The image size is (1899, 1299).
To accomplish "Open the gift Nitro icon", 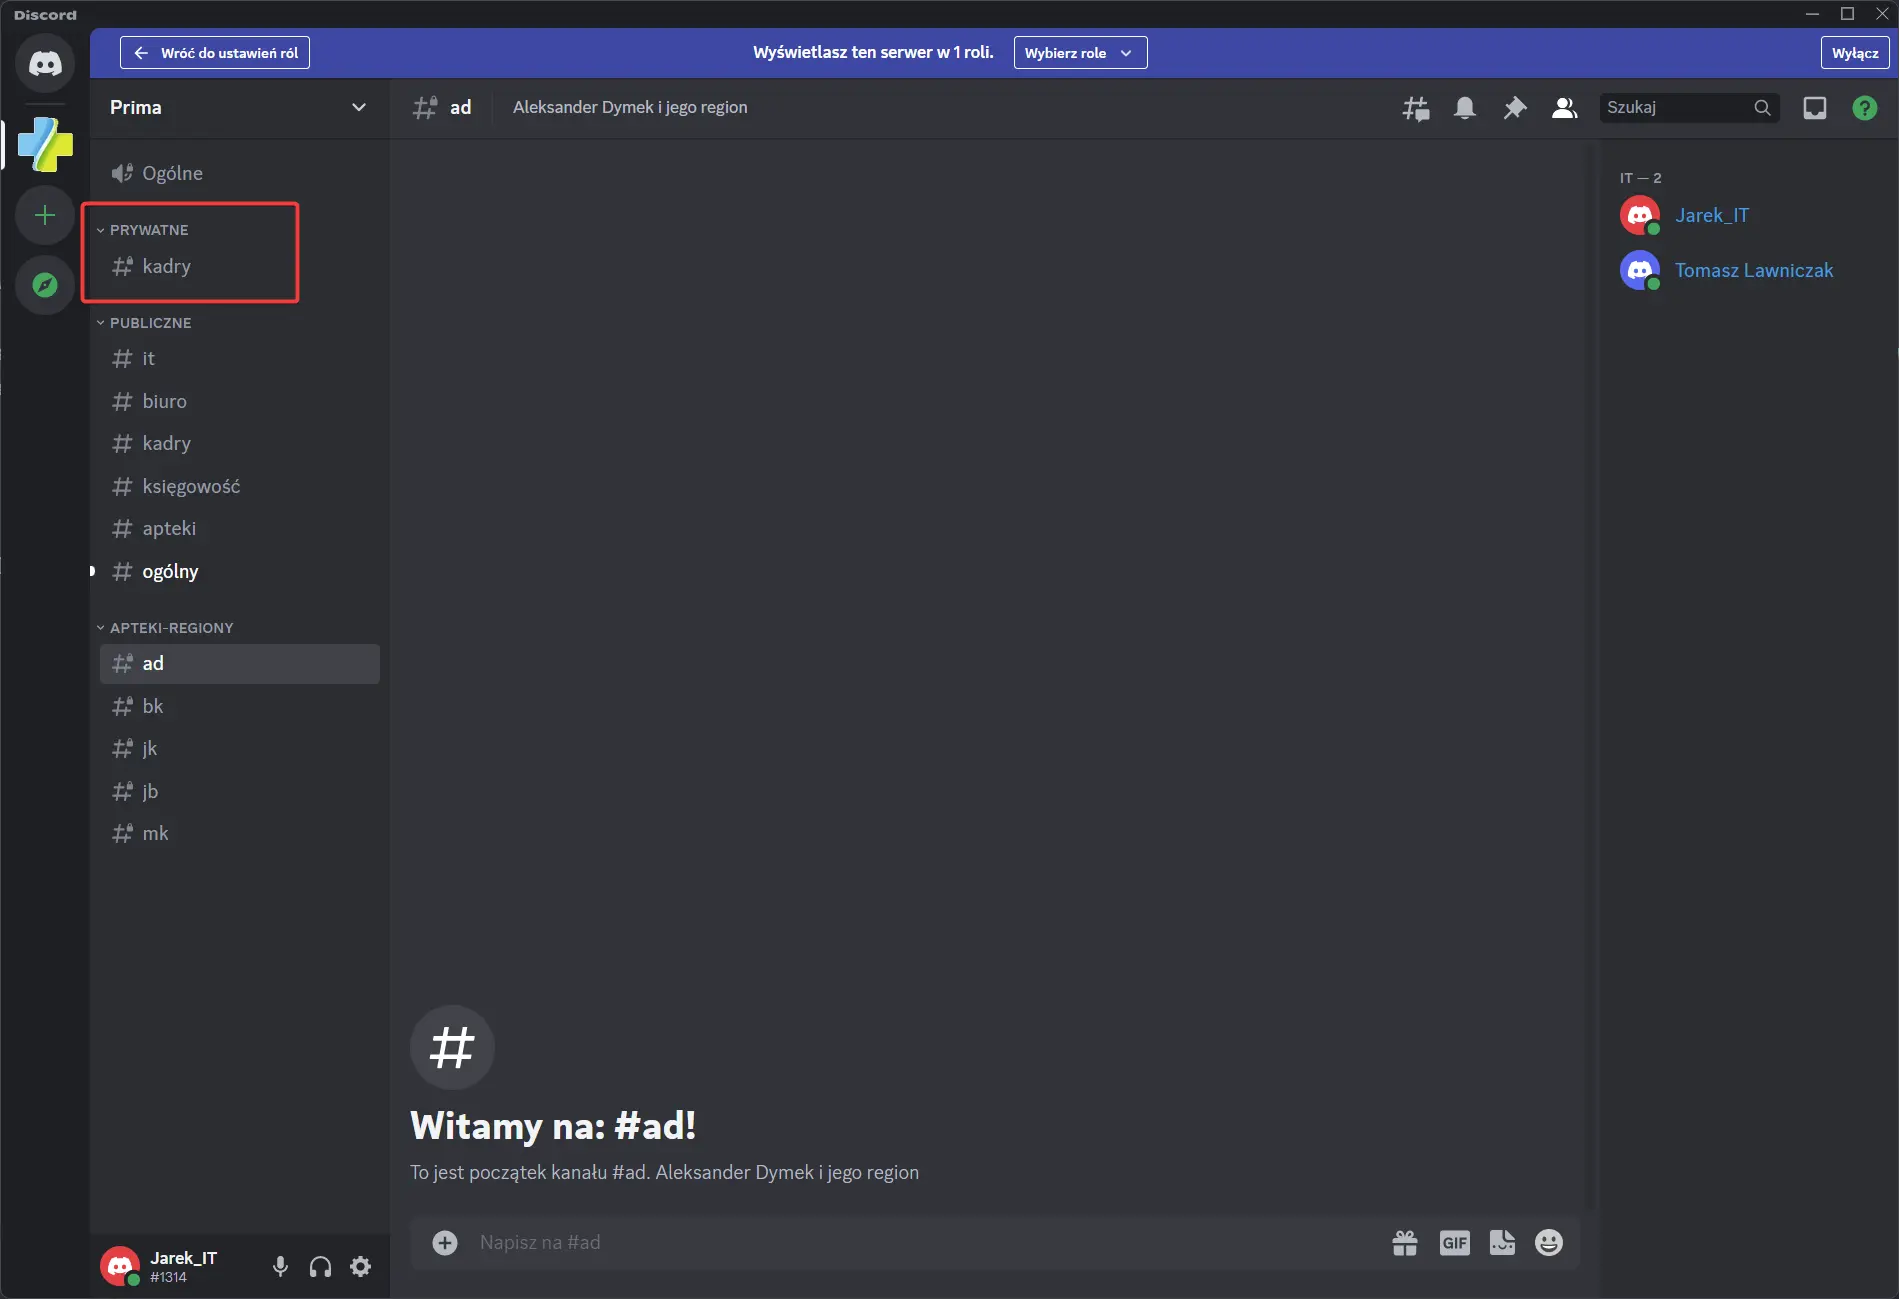I will tap(1405, 1243).
